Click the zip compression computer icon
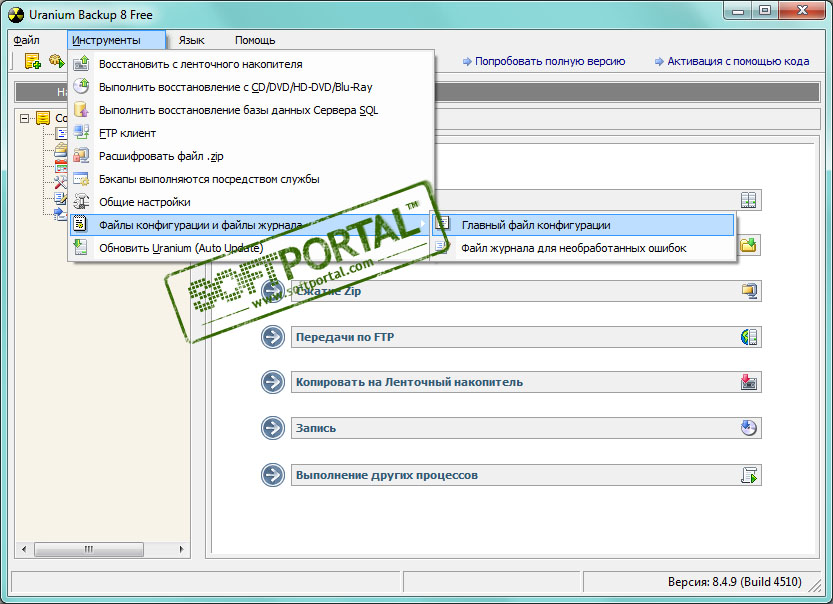 coord(749,291)
